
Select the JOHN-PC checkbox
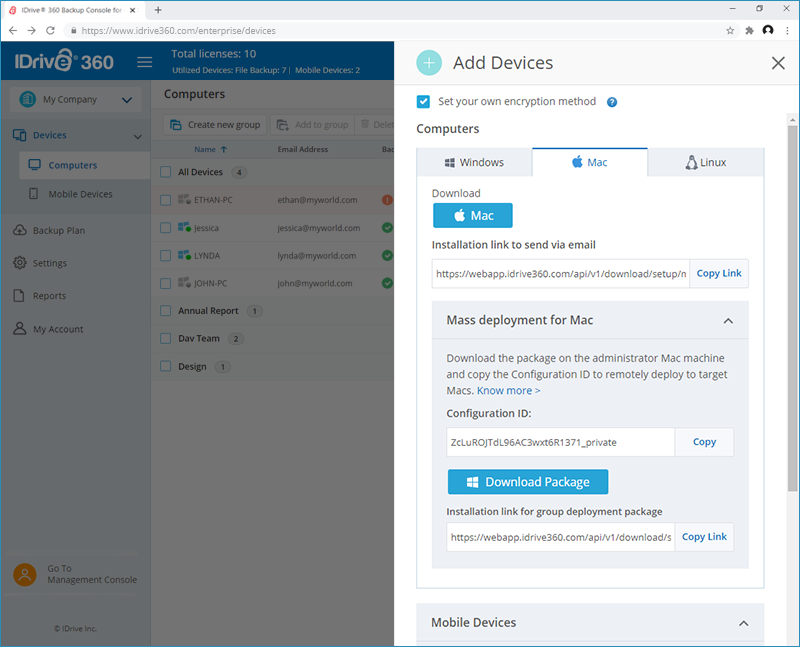coord(165,283)
